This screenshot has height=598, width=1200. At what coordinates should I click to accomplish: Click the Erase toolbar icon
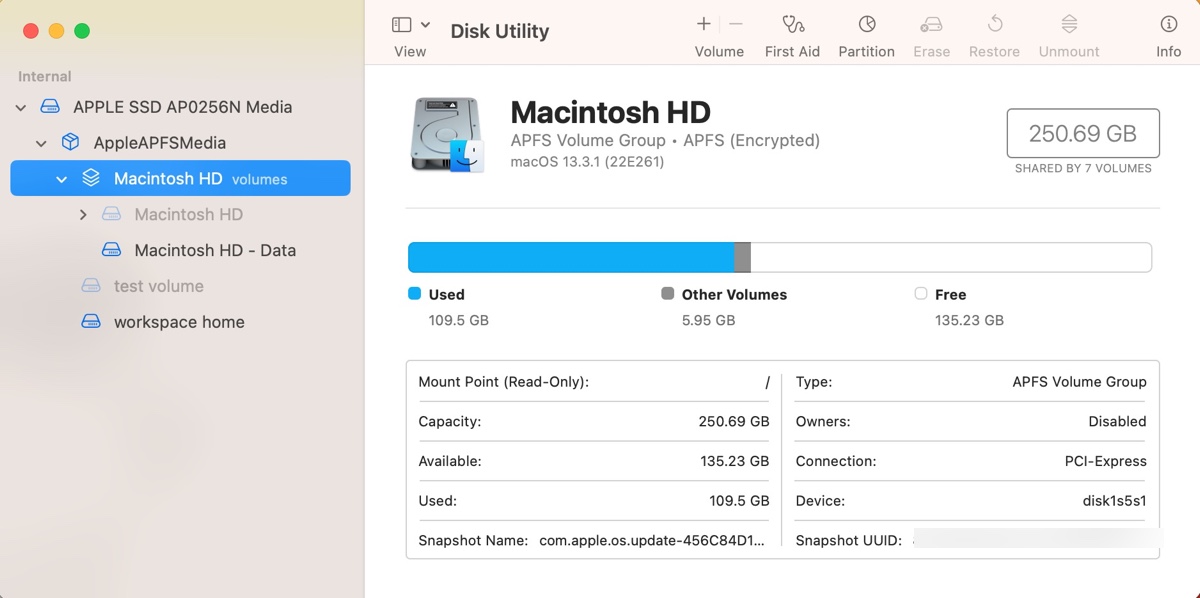pyautogui.click(x=931, y=25)
